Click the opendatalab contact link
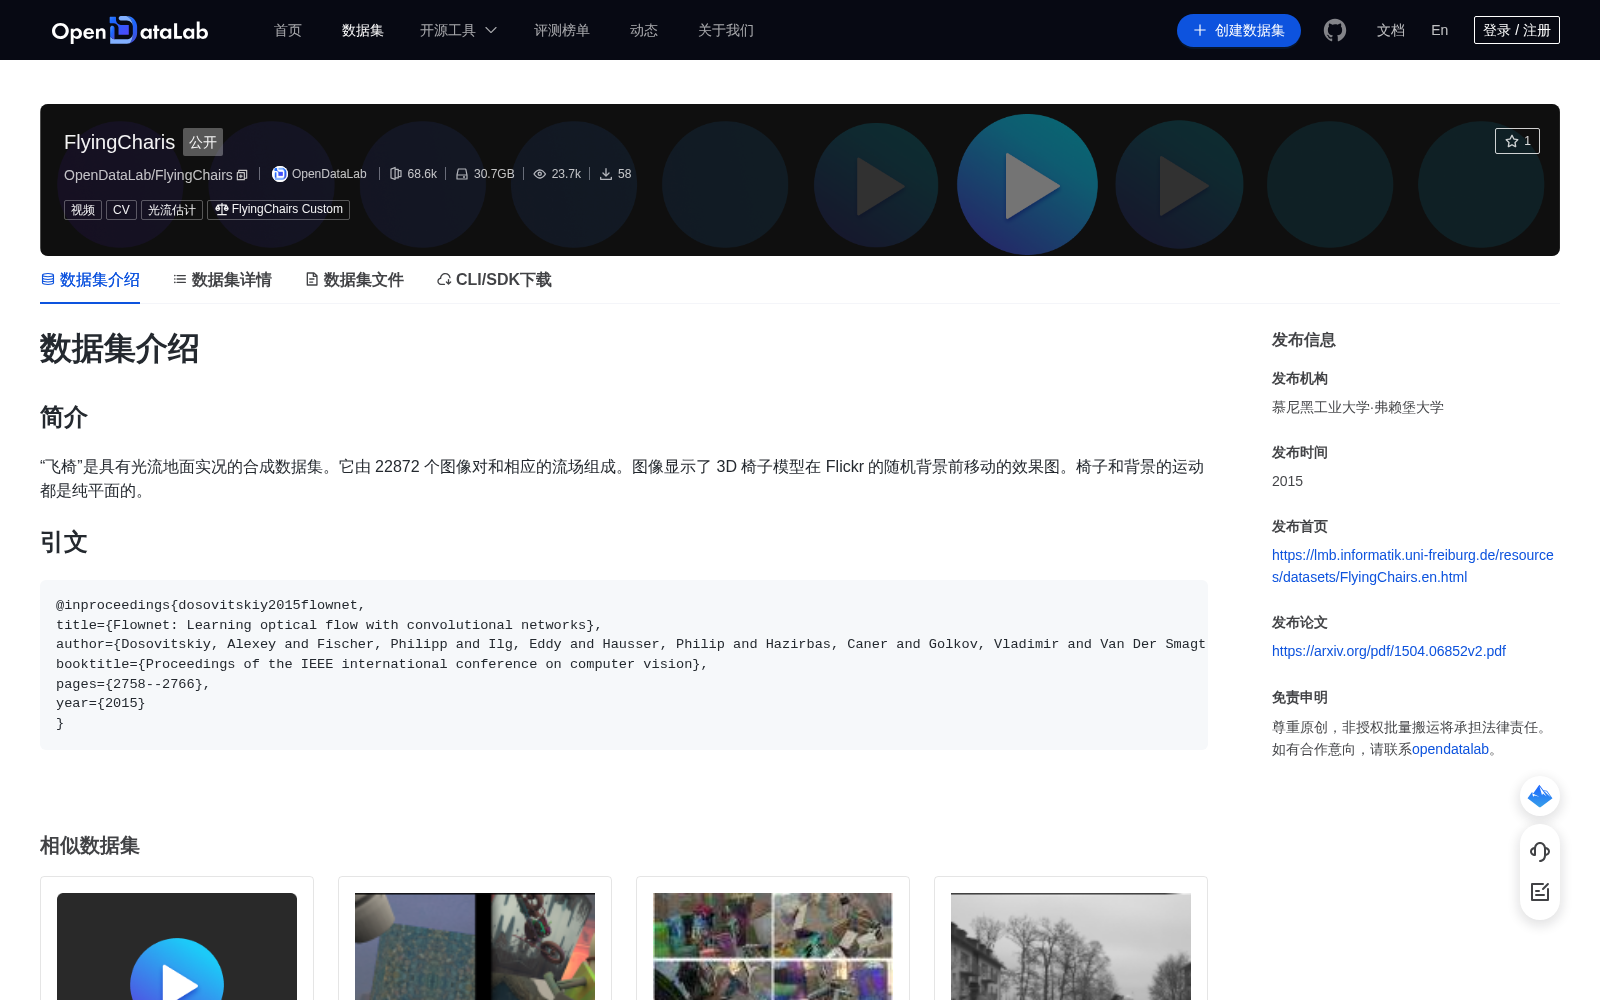Image resolution: width=1600 pixels, height=1000 pixels. 1451,749
